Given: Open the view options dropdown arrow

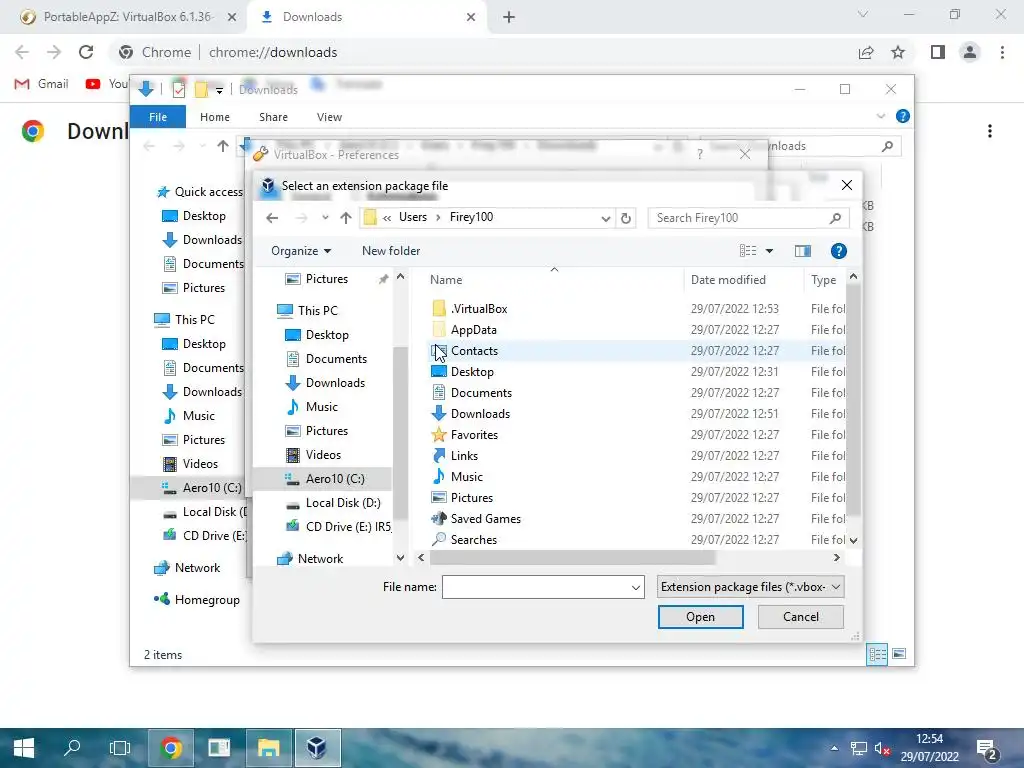Looking at the screenshot, I should tap(769, 251).
